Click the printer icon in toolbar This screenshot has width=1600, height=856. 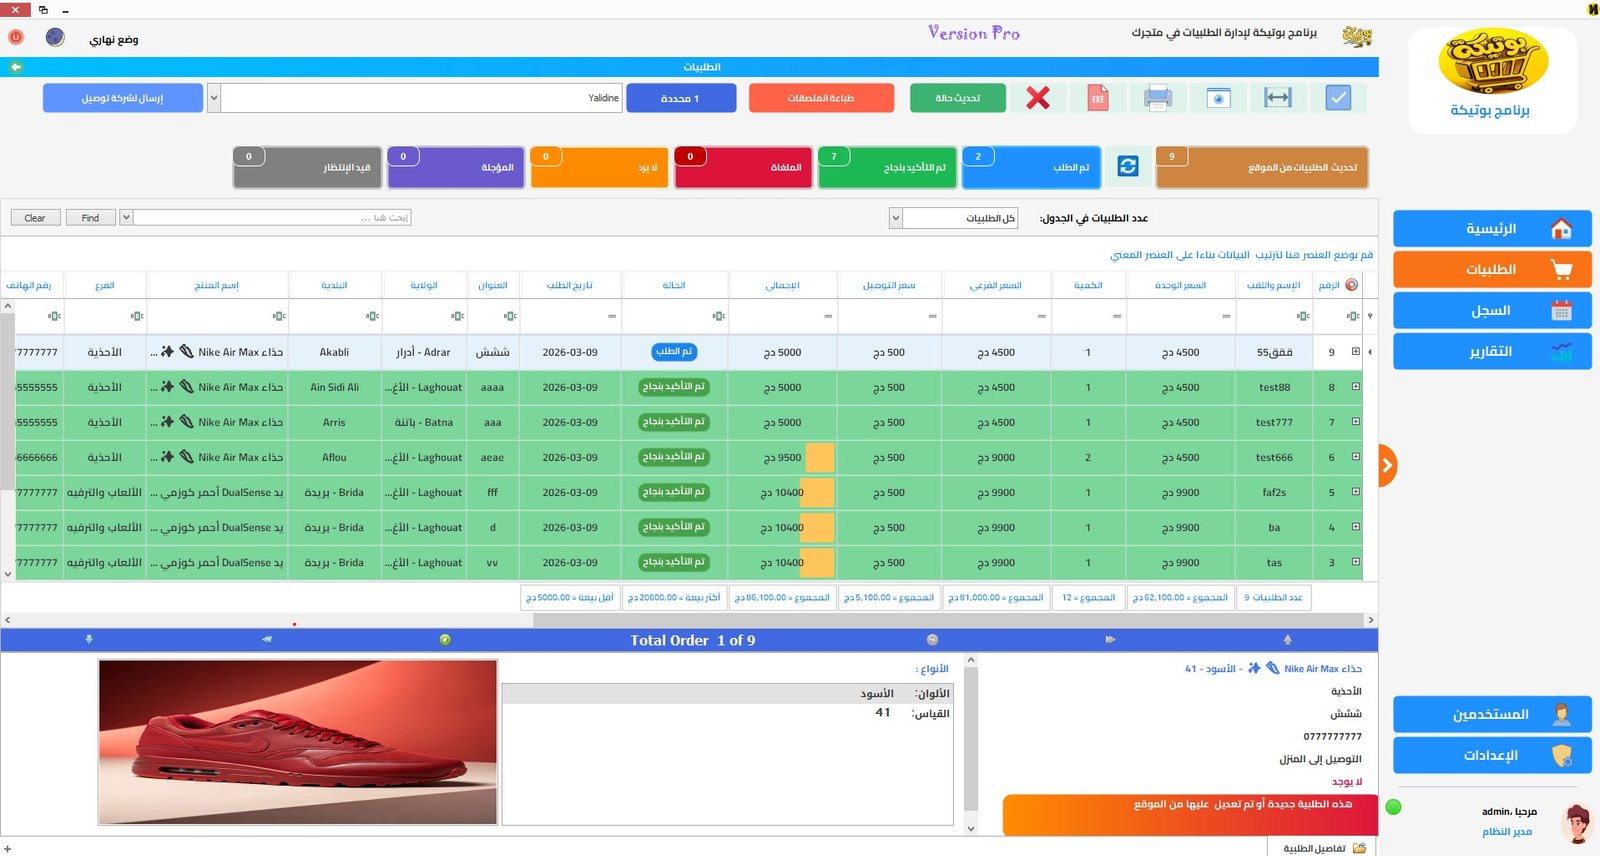point(1158,98)
